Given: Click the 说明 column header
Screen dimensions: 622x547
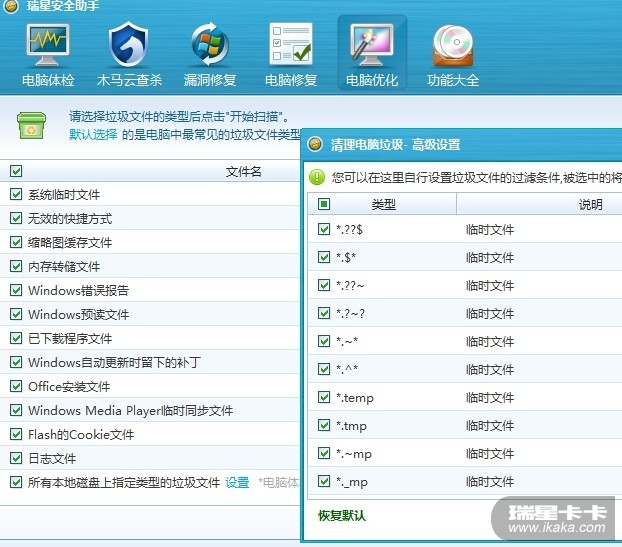Looking at the screenshot, I should coord(590,204).
